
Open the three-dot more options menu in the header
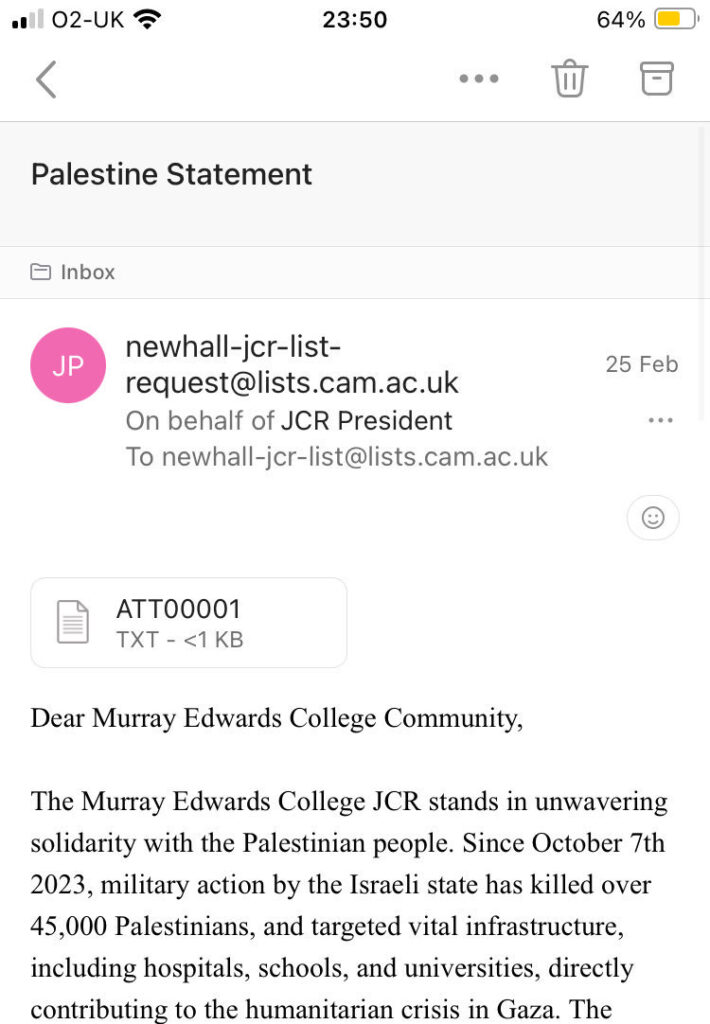478,79
